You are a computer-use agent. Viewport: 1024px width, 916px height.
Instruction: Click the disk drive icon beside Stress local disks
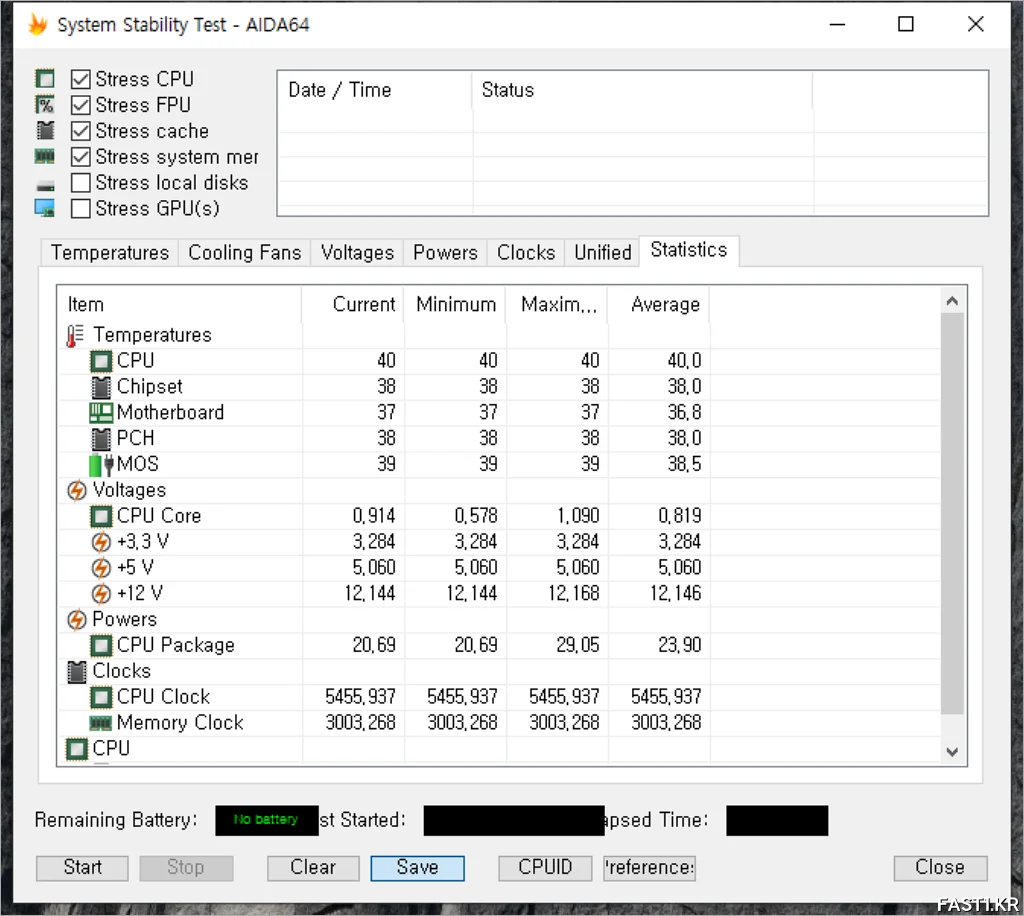pos(46,186)
